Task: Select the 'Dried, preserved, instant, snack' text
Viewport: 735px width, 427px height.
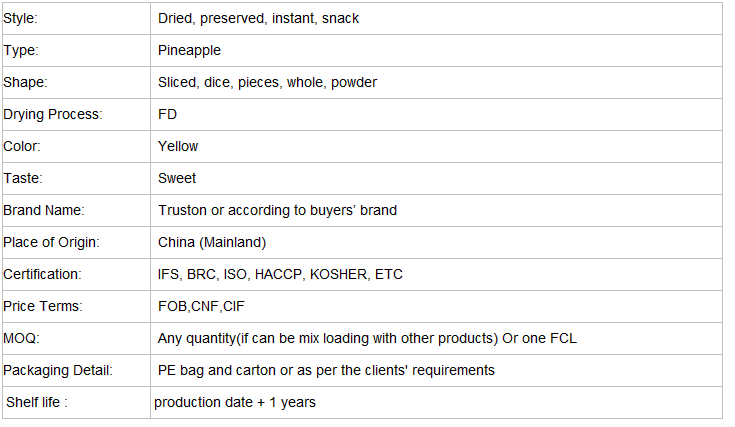Action: pyautogui.click(x=258, y=18)
